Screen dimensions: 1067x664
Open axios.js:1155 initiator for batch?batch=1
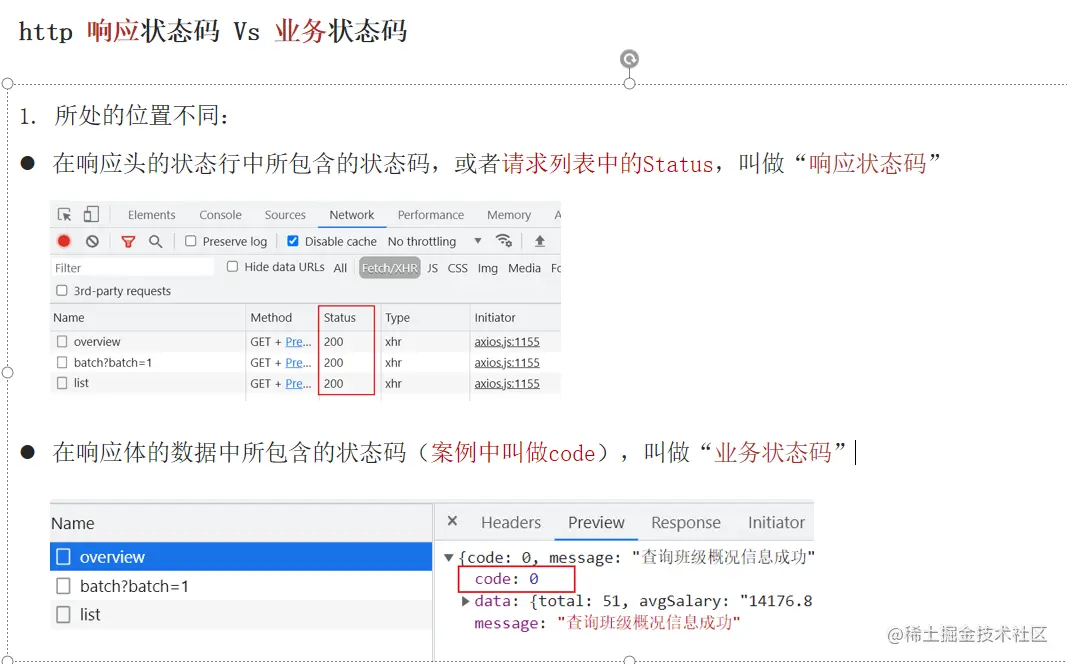tap(507, 363)
